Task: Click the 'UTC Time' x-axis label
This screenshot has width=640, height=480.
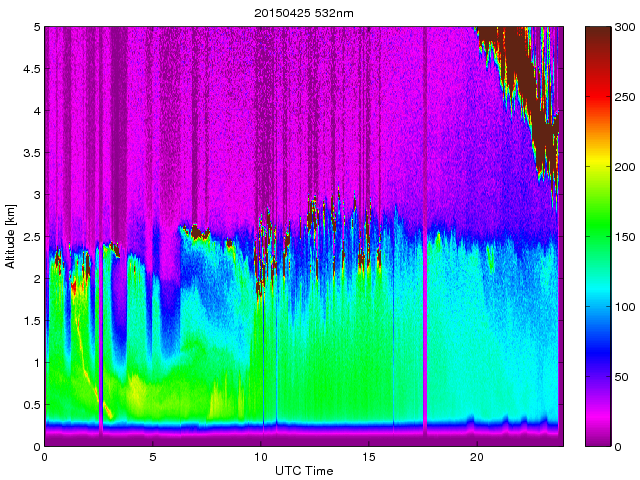Action: tap(304, 471)
